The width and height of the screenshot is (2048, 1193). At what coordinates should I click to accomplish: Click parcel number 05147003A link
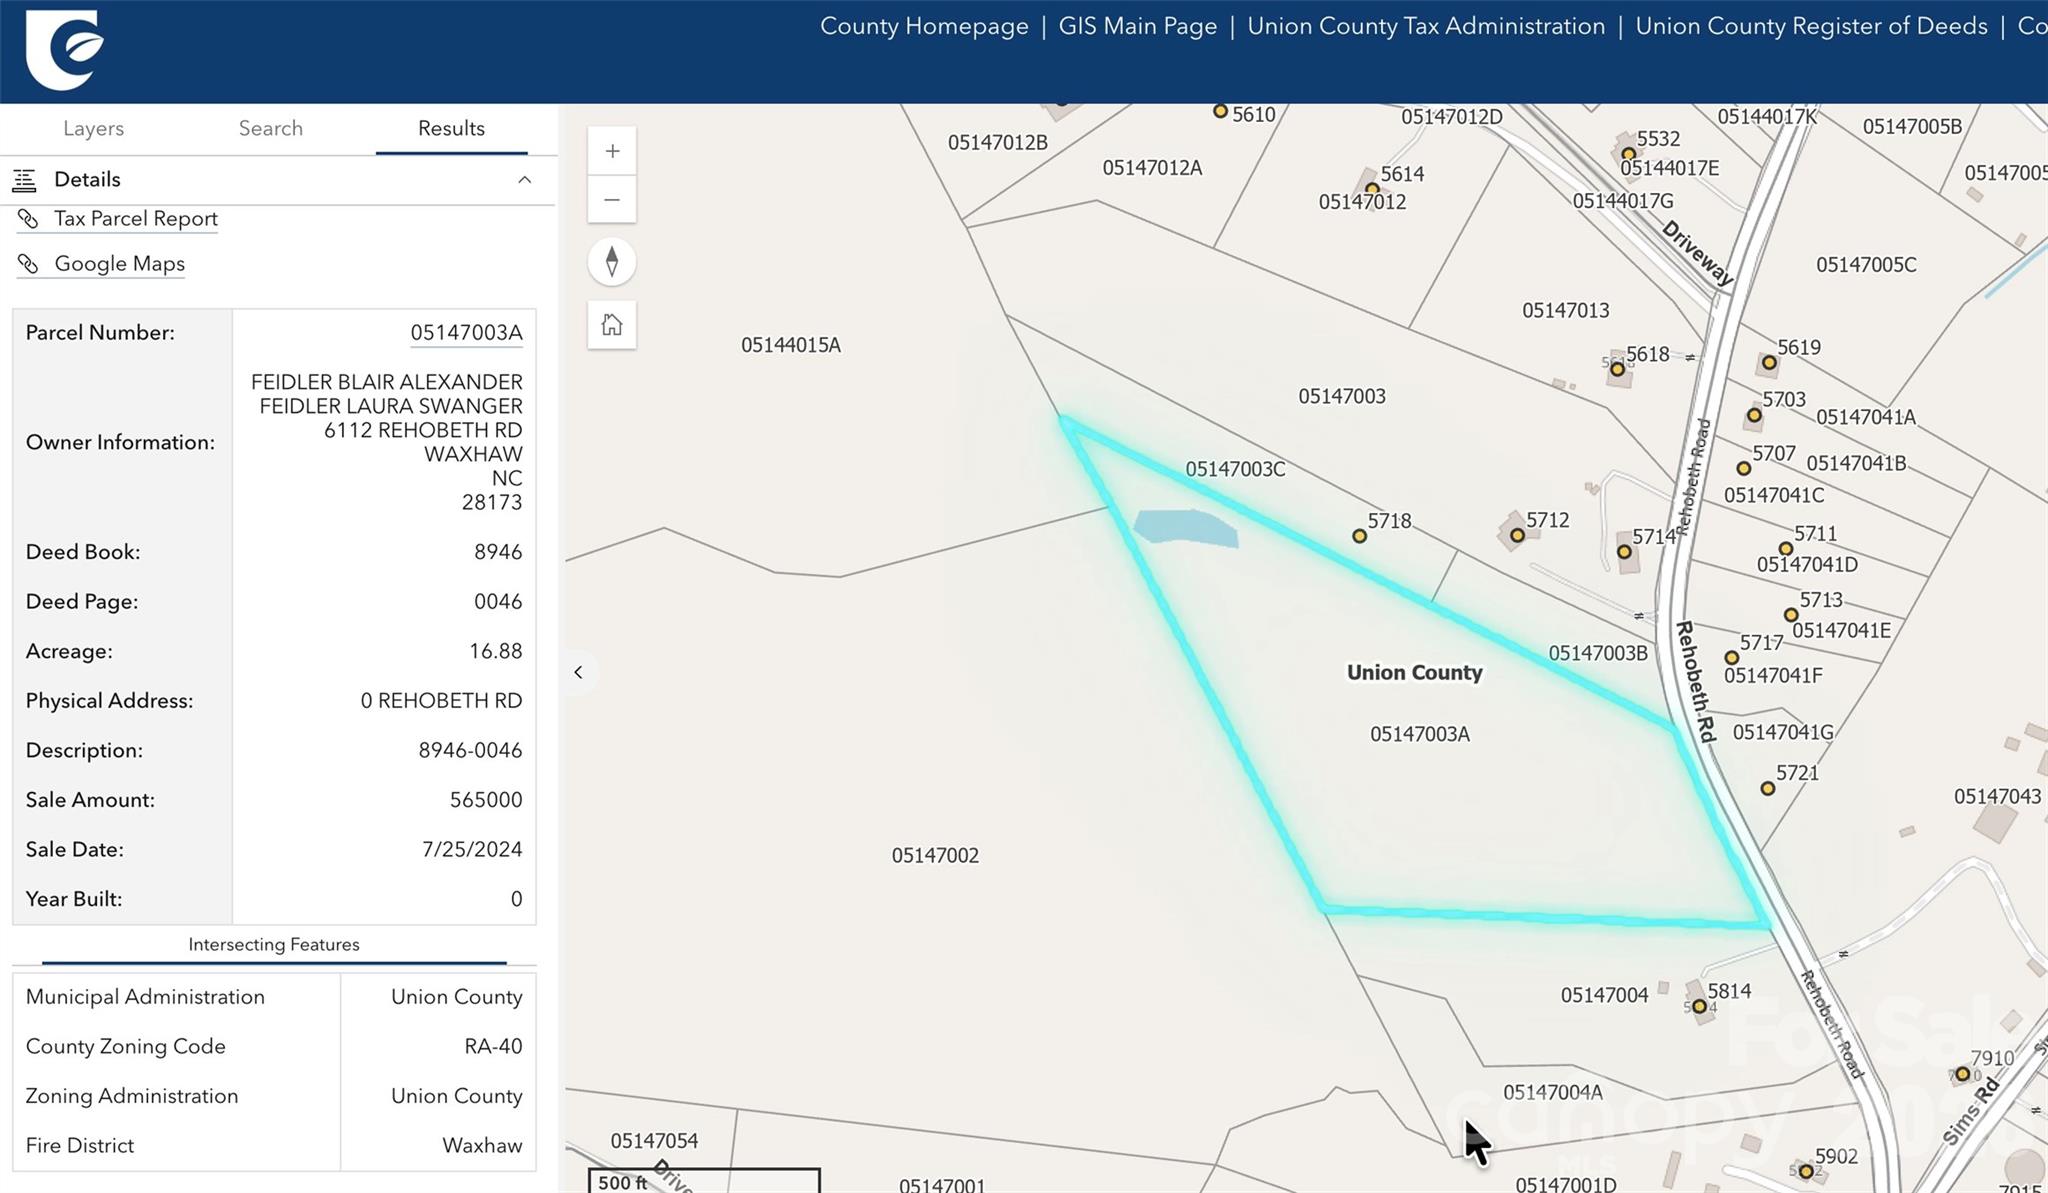[x=466, y=333]
